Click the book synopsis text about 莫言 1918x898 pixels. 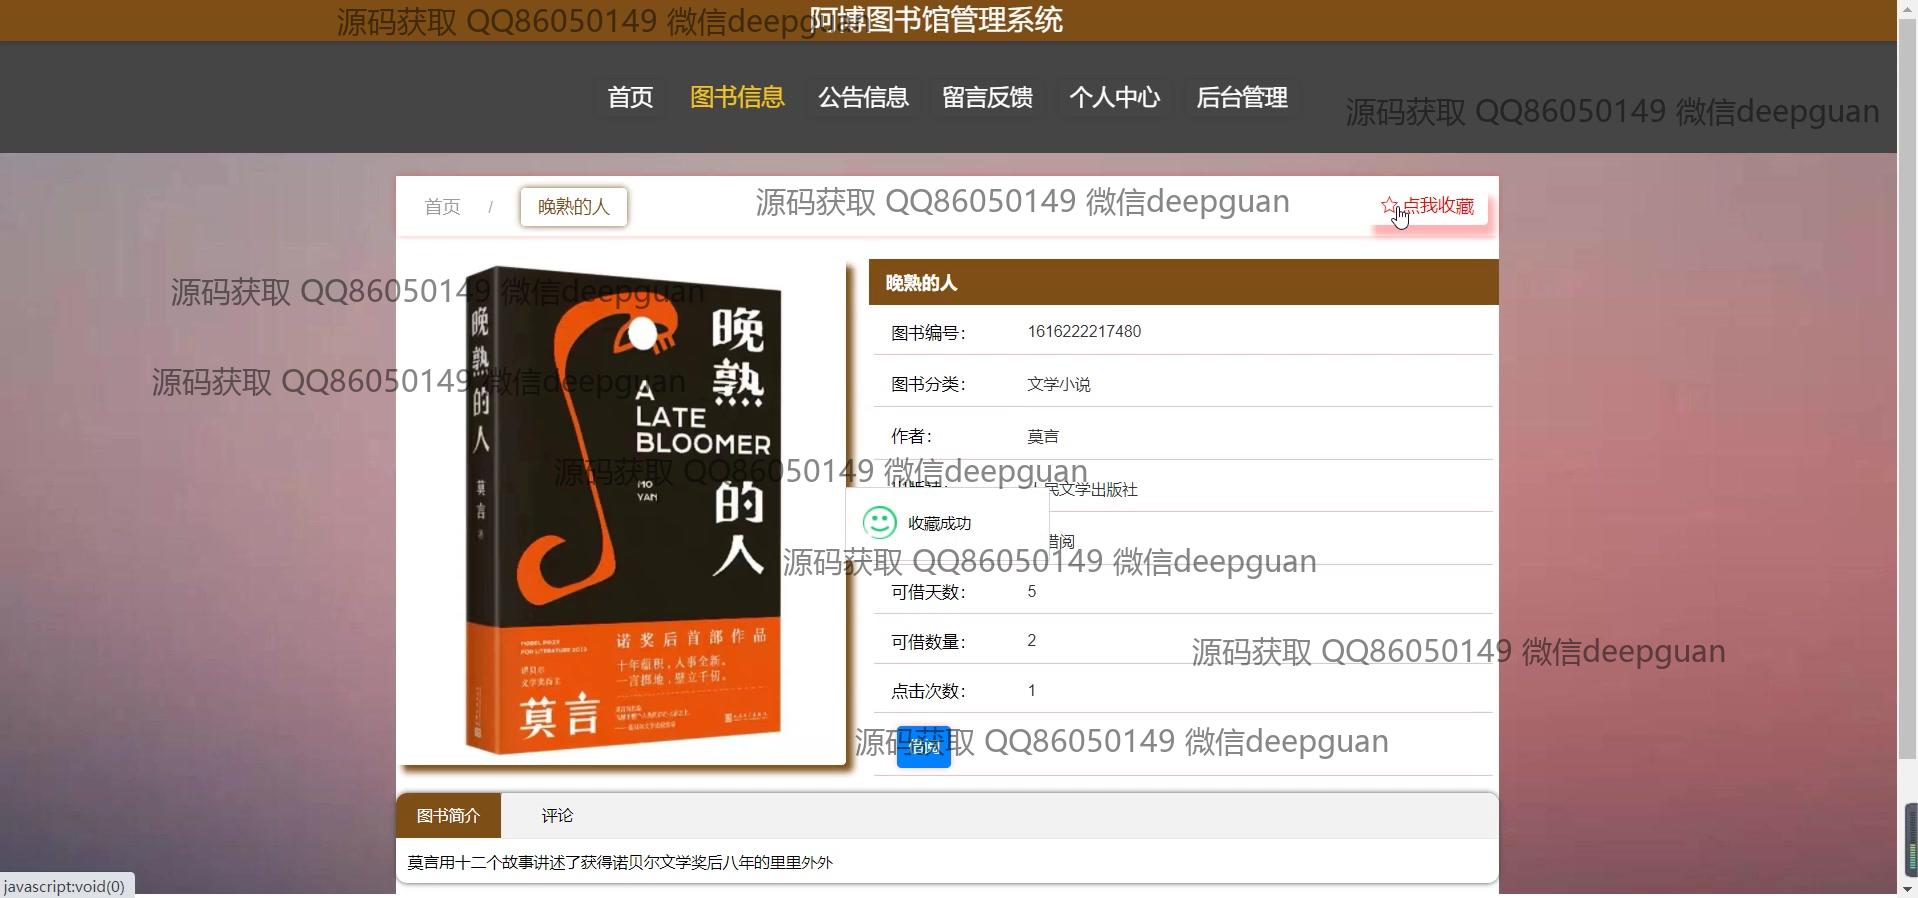click(x=619, y=862)
